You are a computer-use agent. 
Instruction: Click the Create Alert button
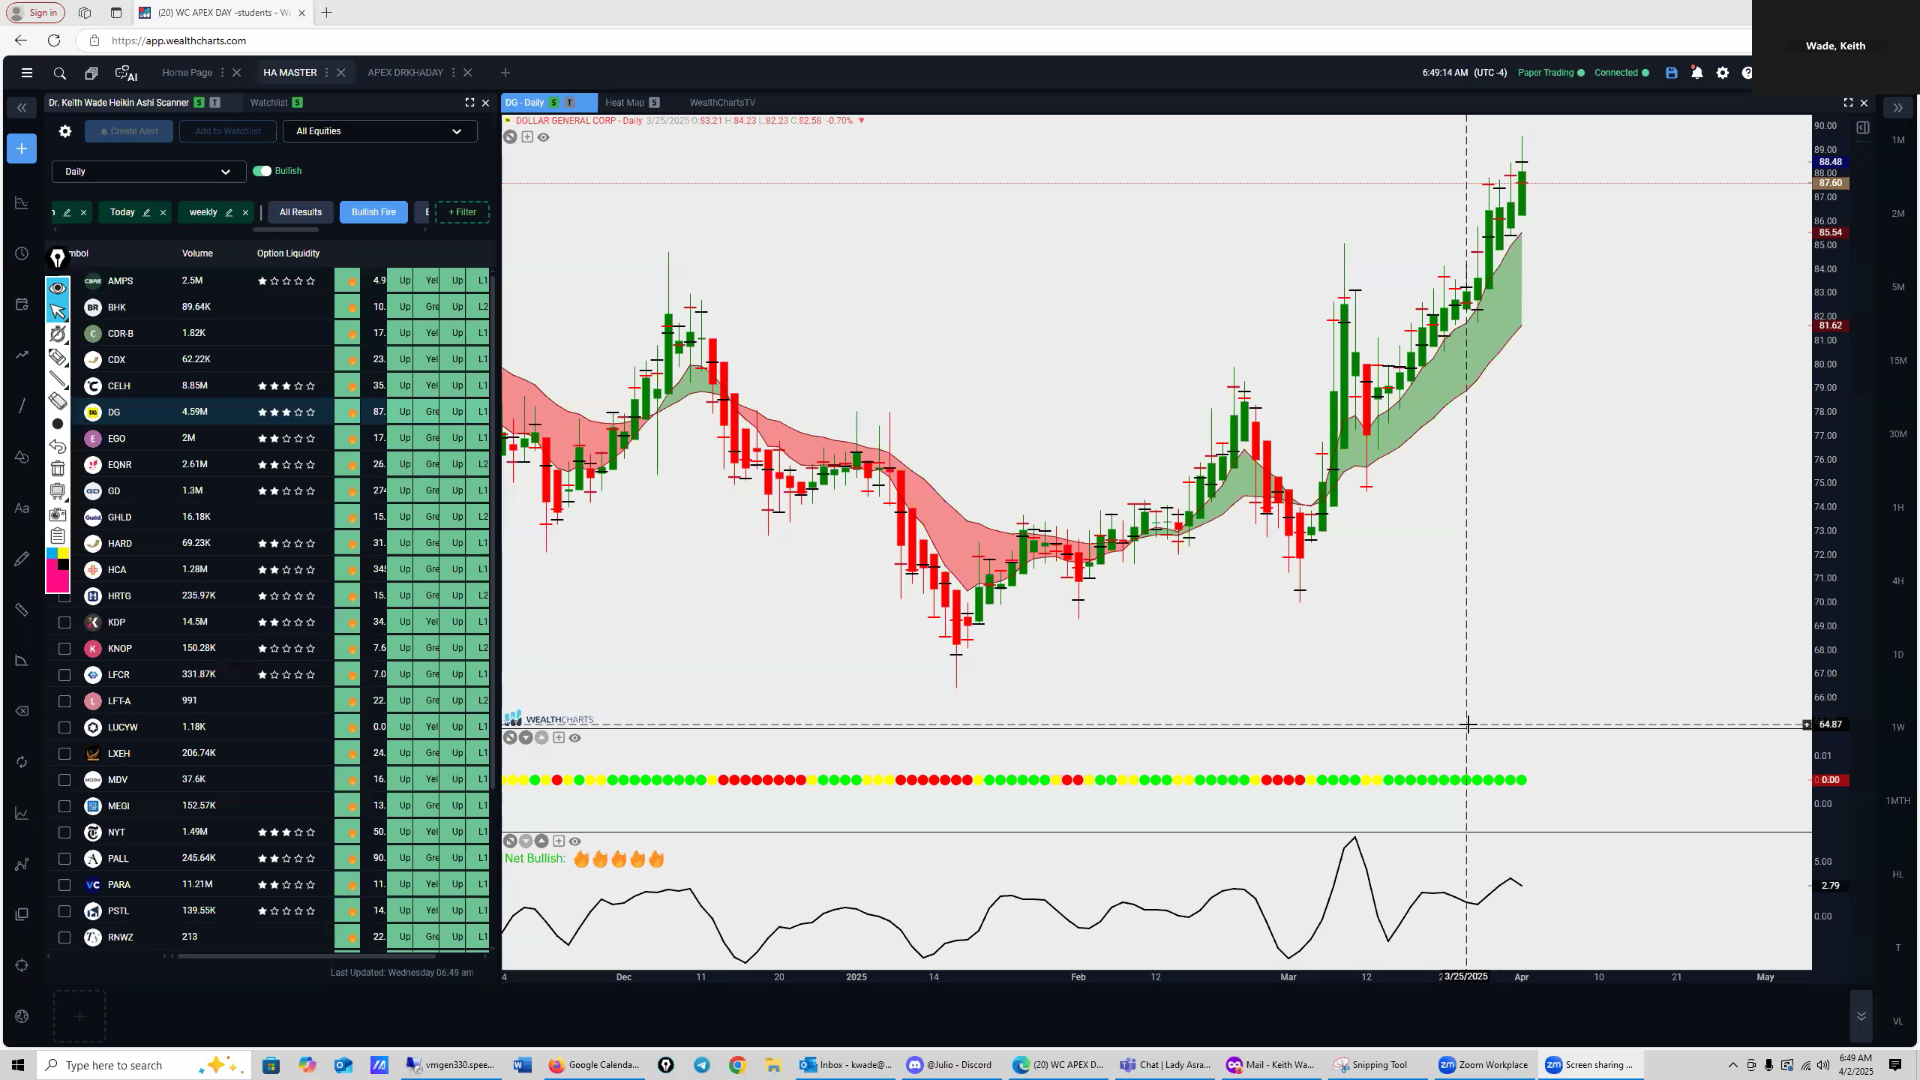[129, 131]
